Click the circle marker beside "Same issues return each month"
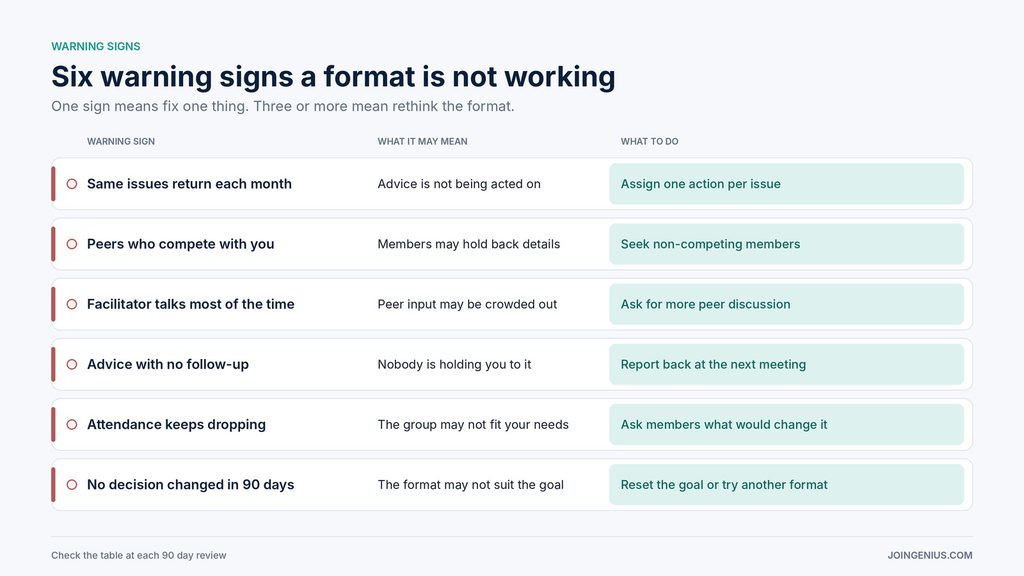 coord(72,184)
